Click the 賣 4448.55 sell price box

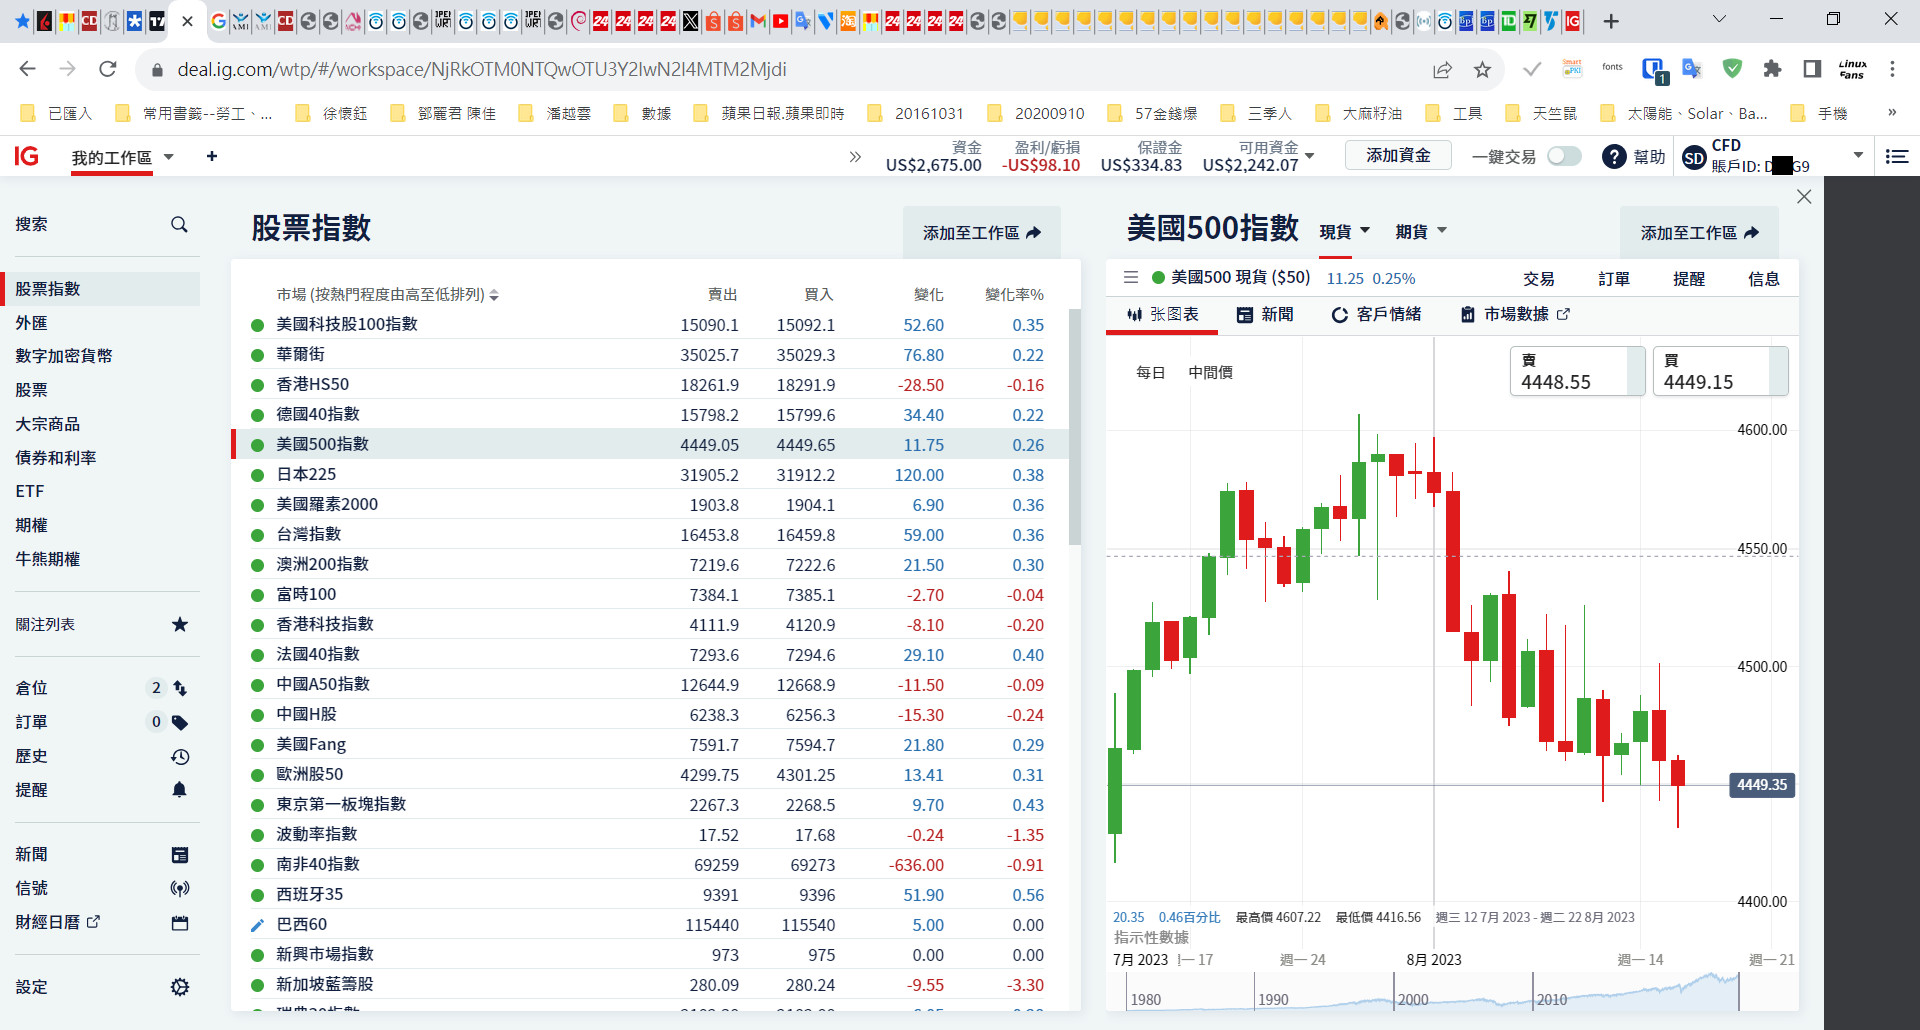1577,371
